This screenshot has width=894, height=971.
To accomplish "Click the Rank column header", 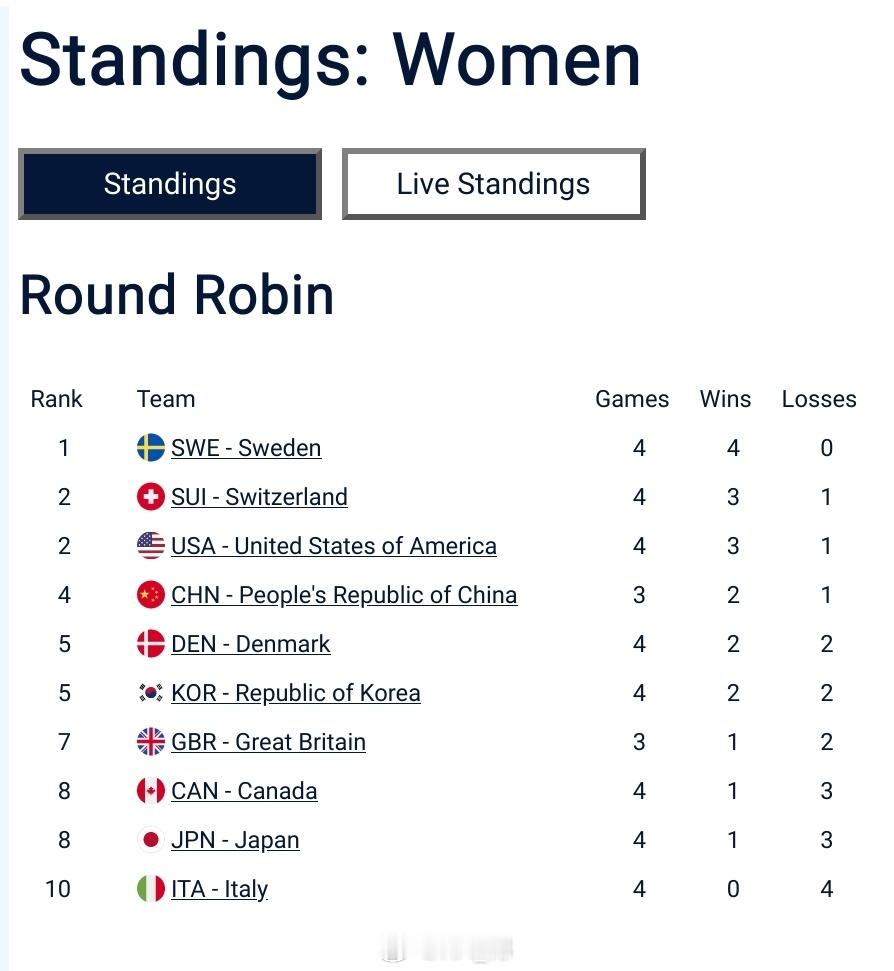I will click(57, 399).
